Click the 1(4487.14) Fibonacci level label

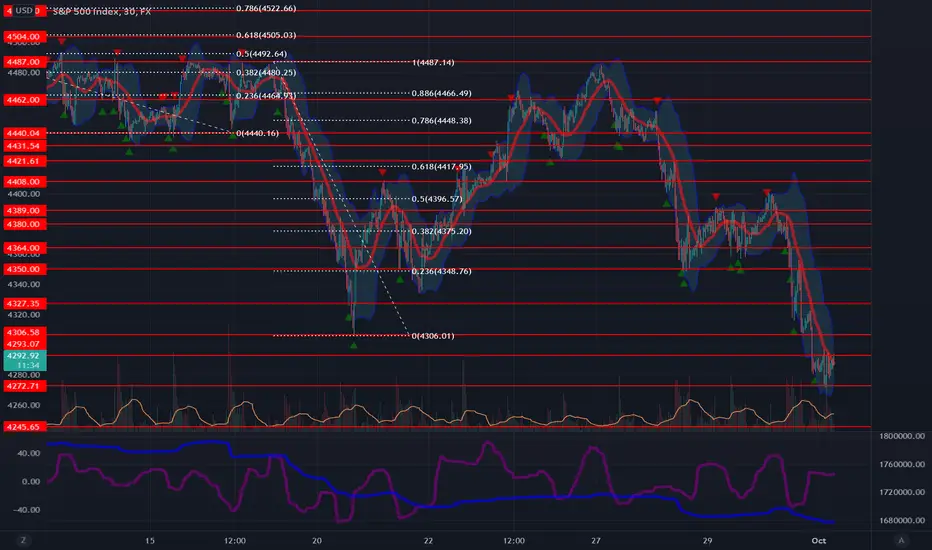pos(433,62)
